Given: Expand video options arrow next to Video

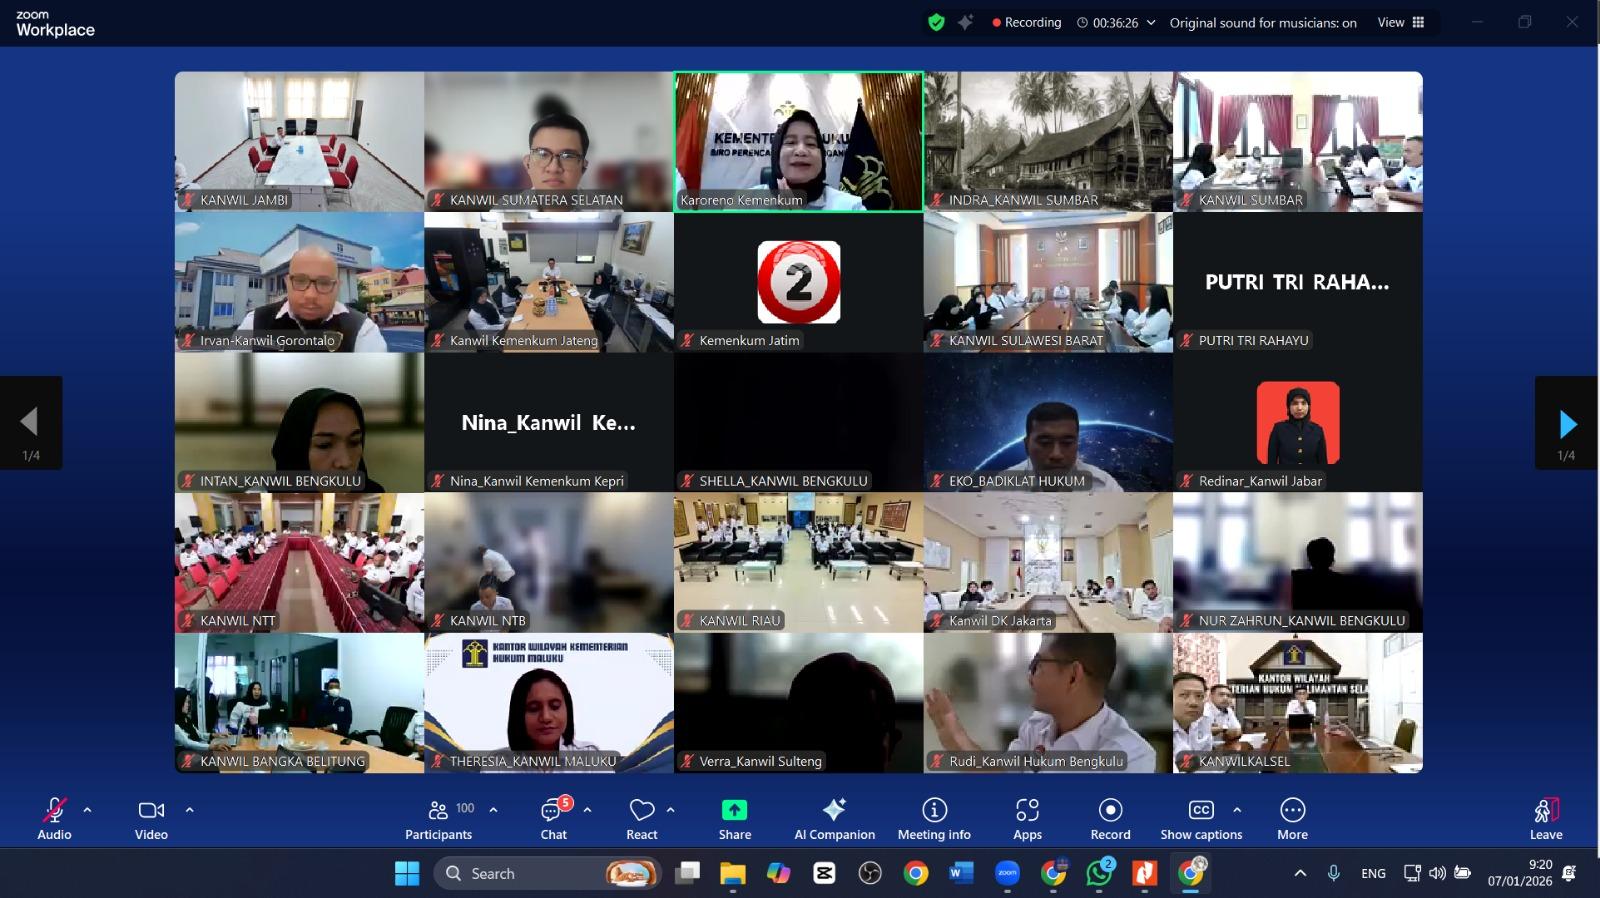Looking at the screenshot, I should pyautogui.click(x=189, y=810).
